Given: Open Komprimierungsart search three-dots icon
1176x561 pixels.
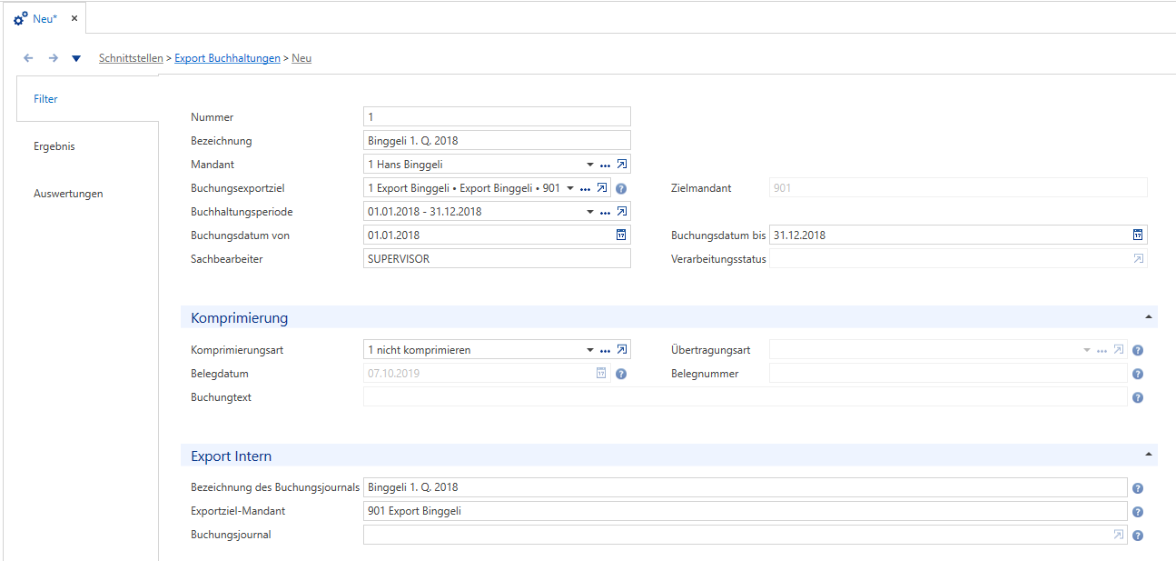Looking at the screenshot, I should [x=604, y=350].
